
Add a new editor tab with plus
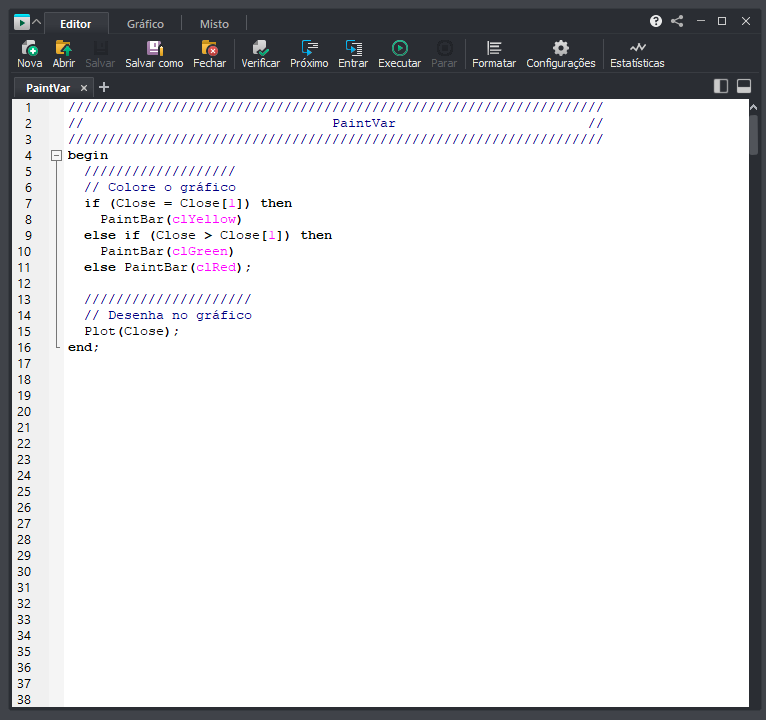(x=104, y=87)
